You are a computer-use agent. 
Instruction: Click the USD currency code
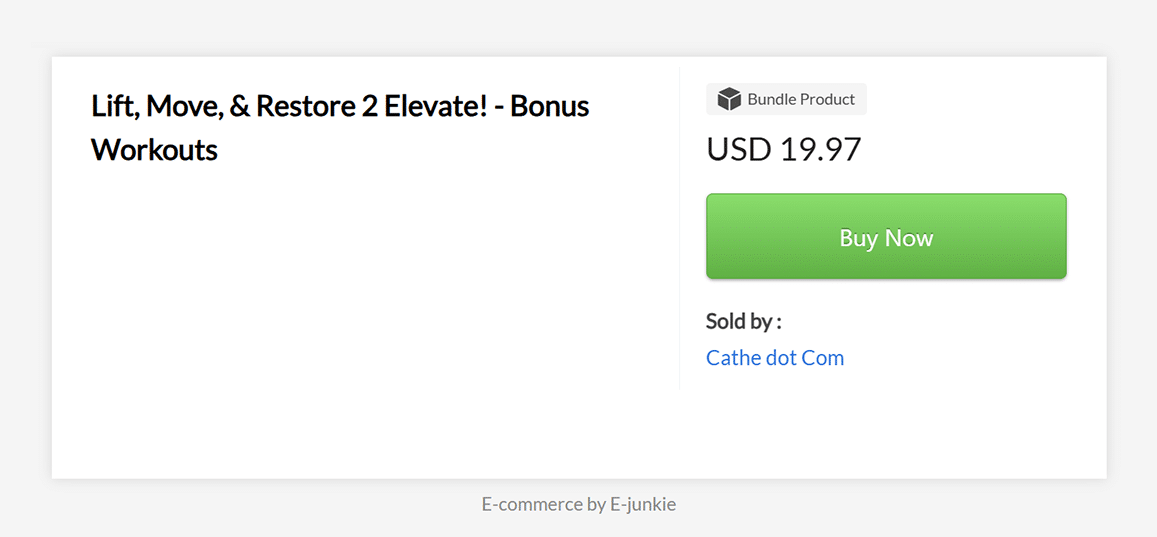(x=739, y=150)
